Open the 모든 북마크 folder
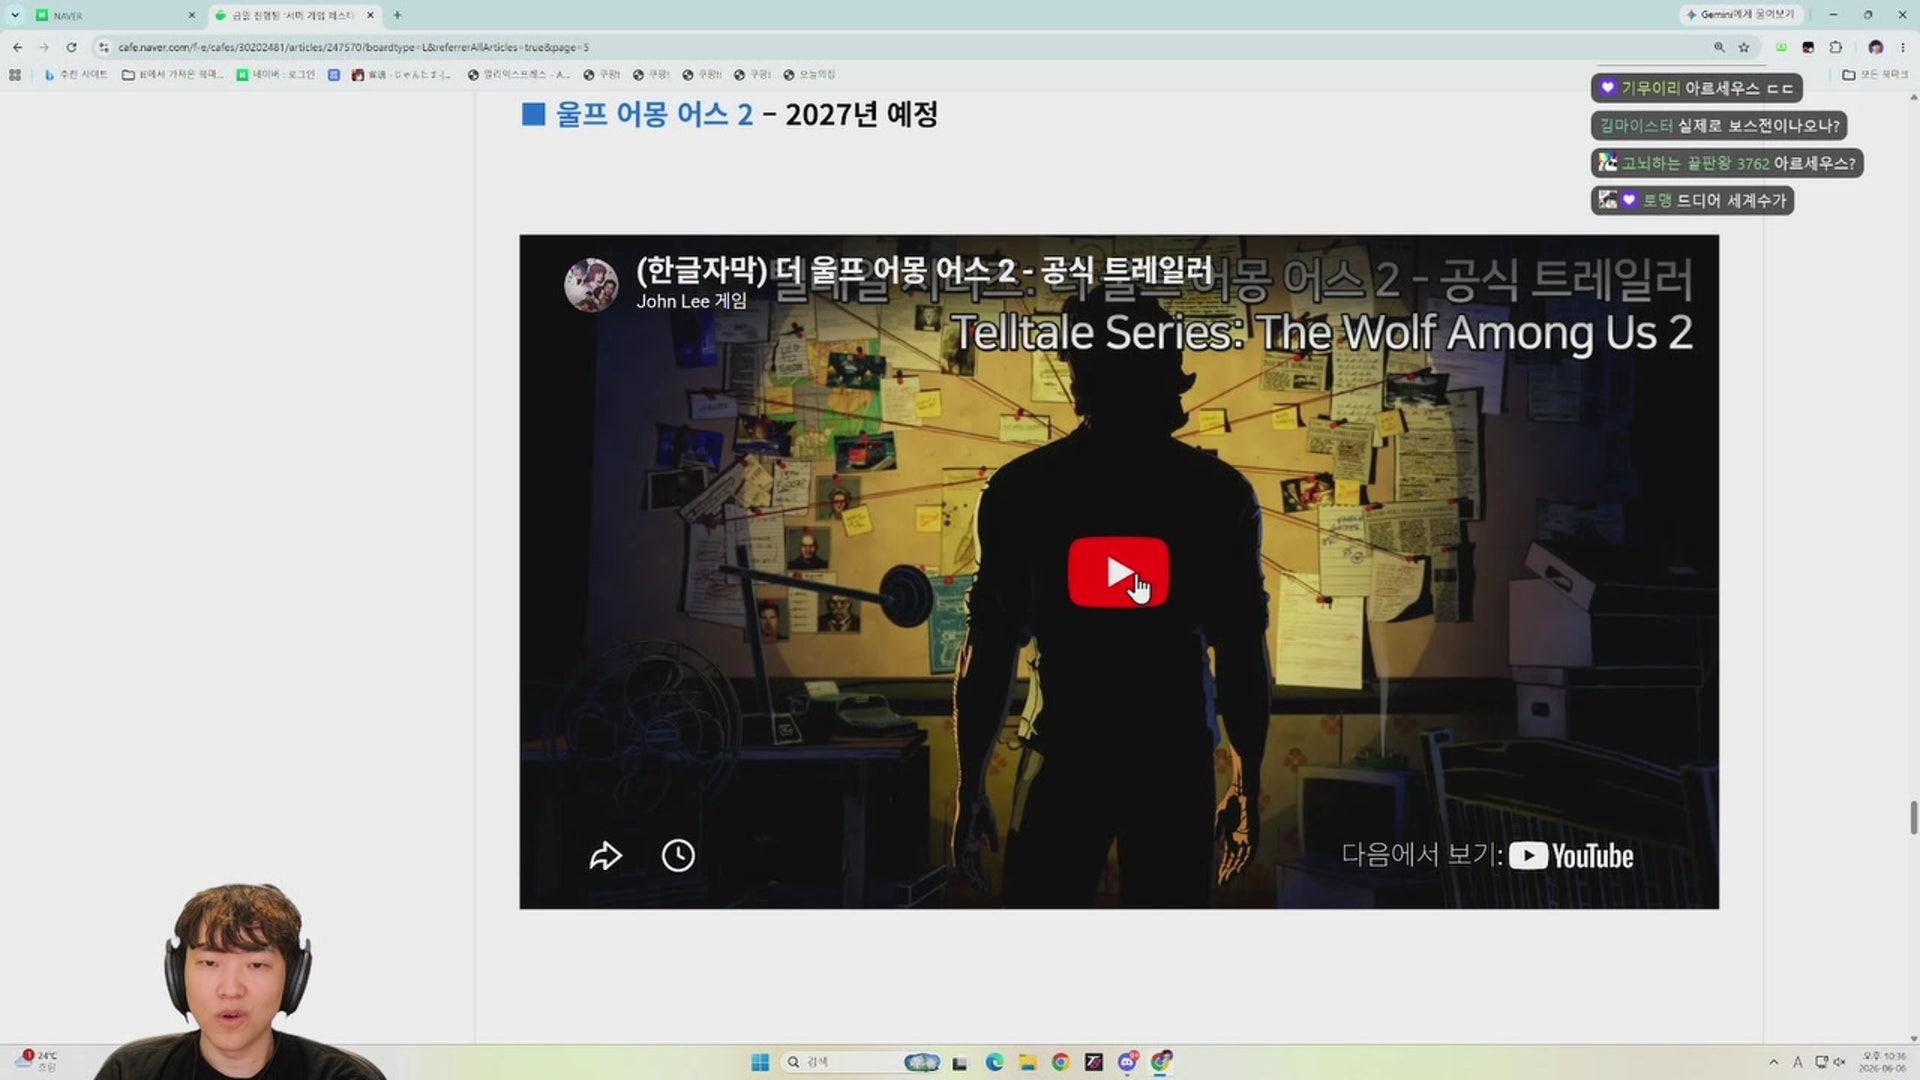Viewport: 1920px width, 1080px height. pos(1876,75)
